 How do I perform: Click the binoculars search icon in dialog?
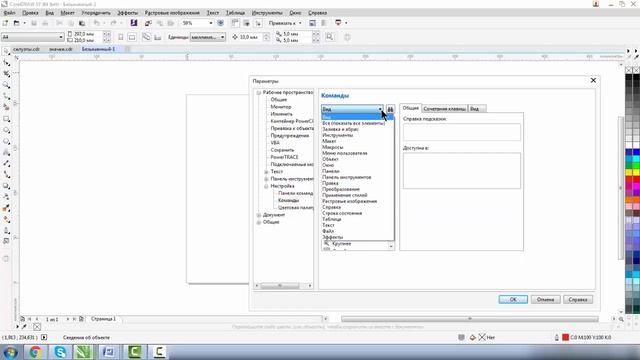coord(390,109)
